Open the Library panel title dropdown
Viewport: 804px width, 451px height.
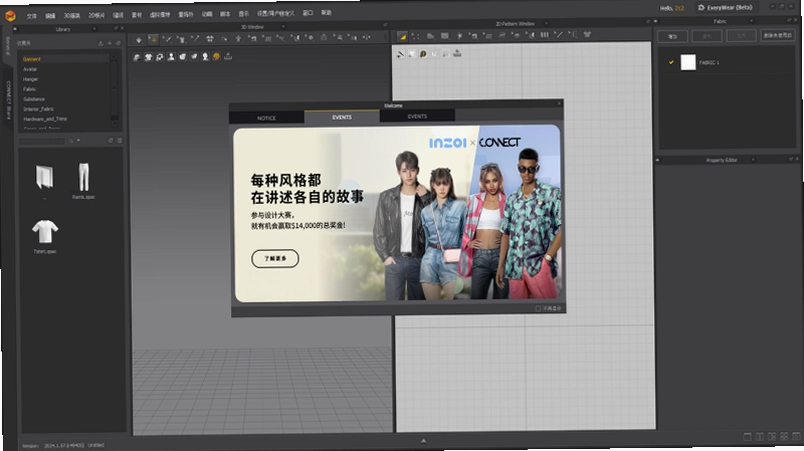[94, 29]
